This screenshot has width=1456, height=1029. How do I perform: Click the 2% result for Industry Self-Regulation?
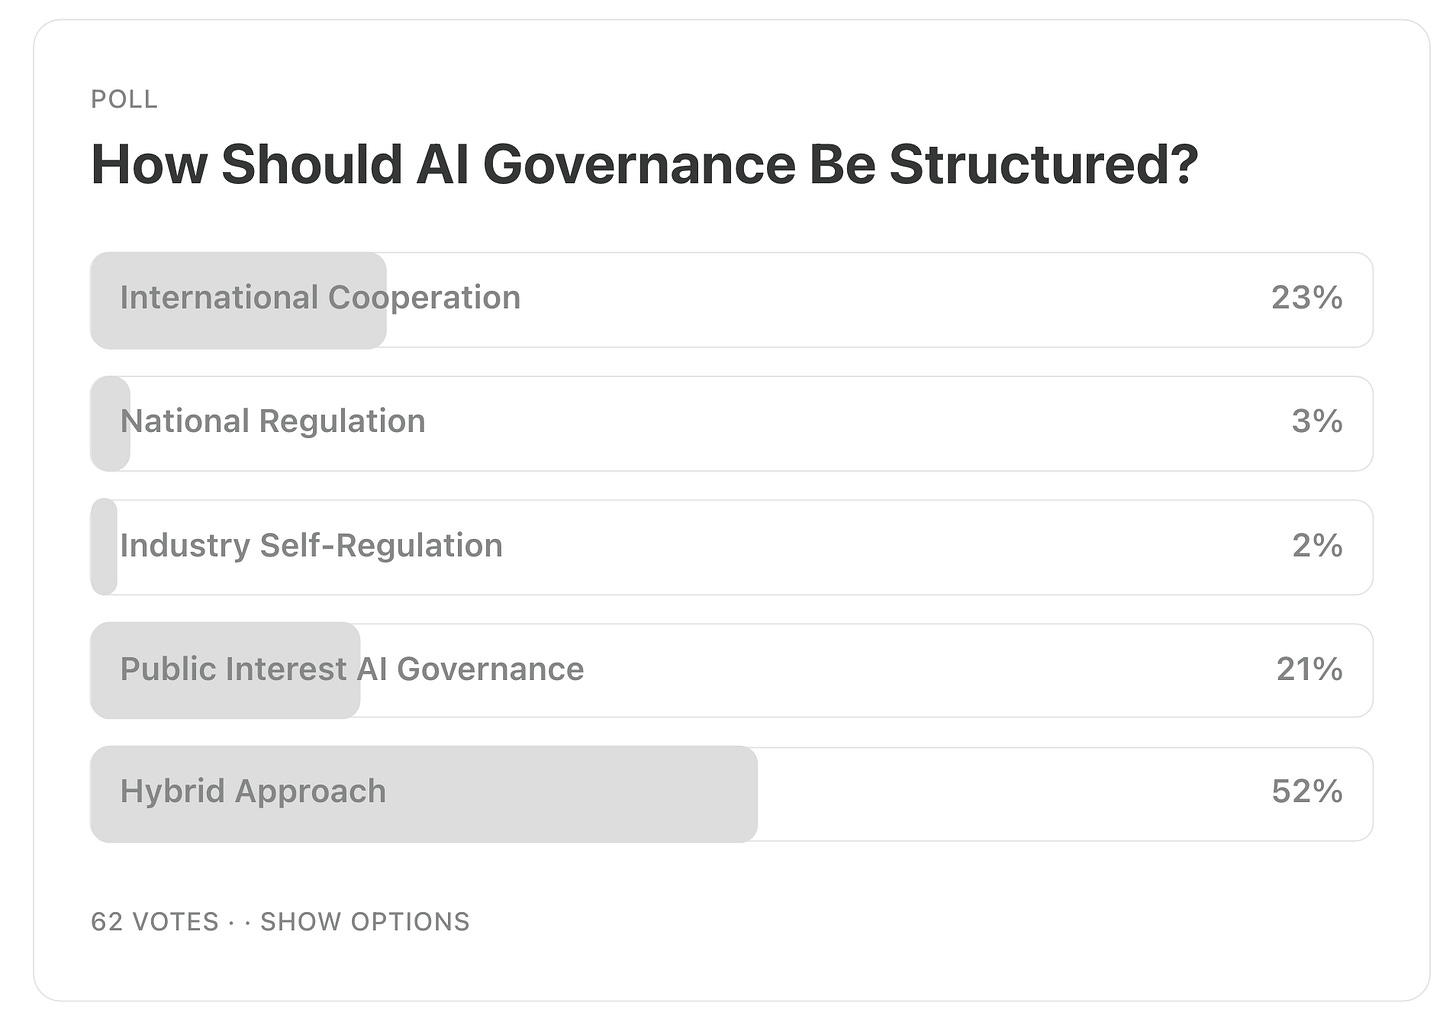[x=1317, y=545]
